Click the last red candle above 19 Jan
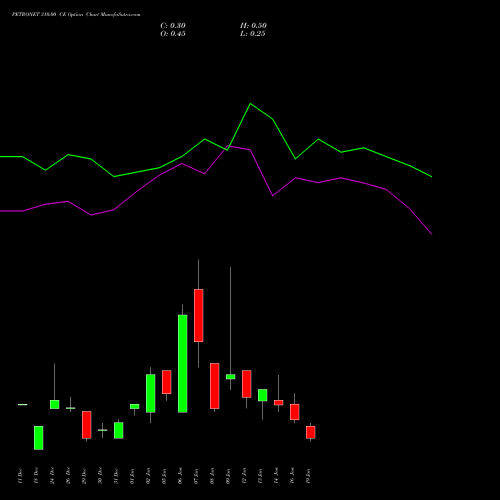 [x=311, y=432]
